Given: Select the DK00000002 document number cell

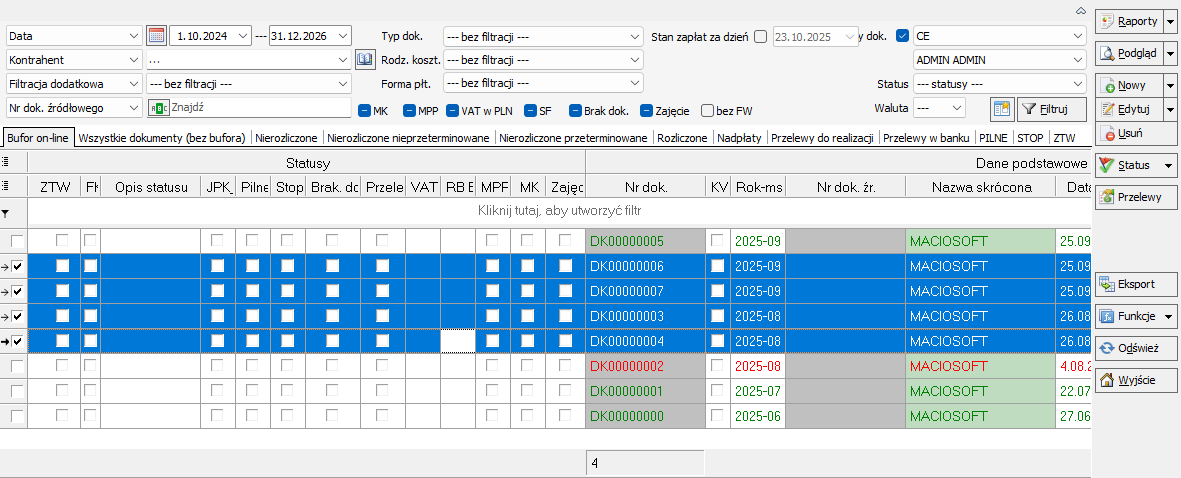Looking at the screenshot, I should 645,367.
